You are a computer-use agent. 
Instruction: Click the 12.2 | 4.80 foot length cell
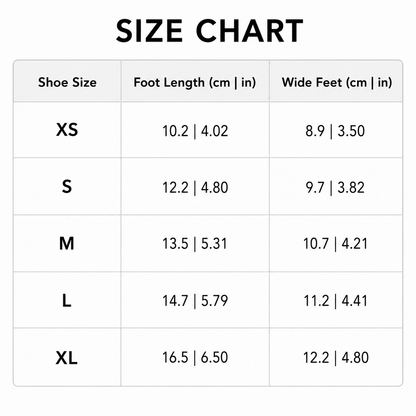(x=195, y=187)
